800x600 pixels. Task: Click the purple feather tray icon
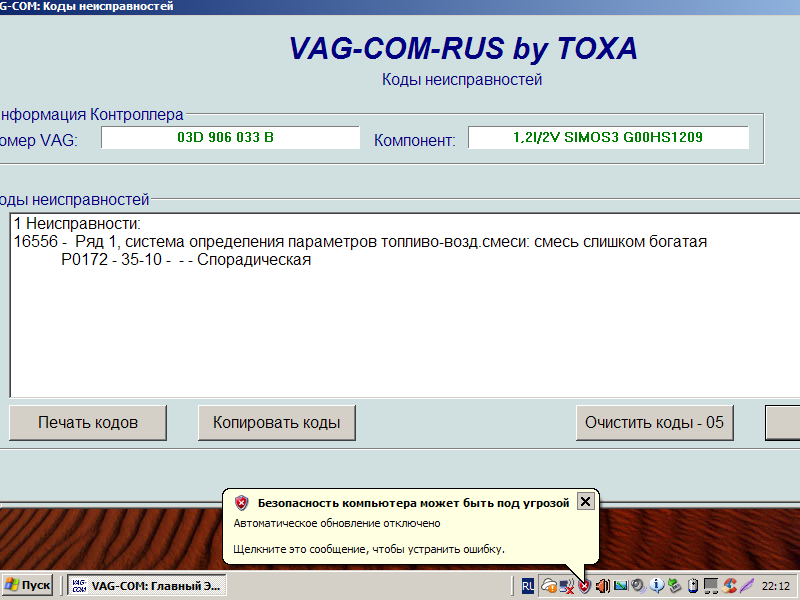pyautogui.click(x=747, y=586)
